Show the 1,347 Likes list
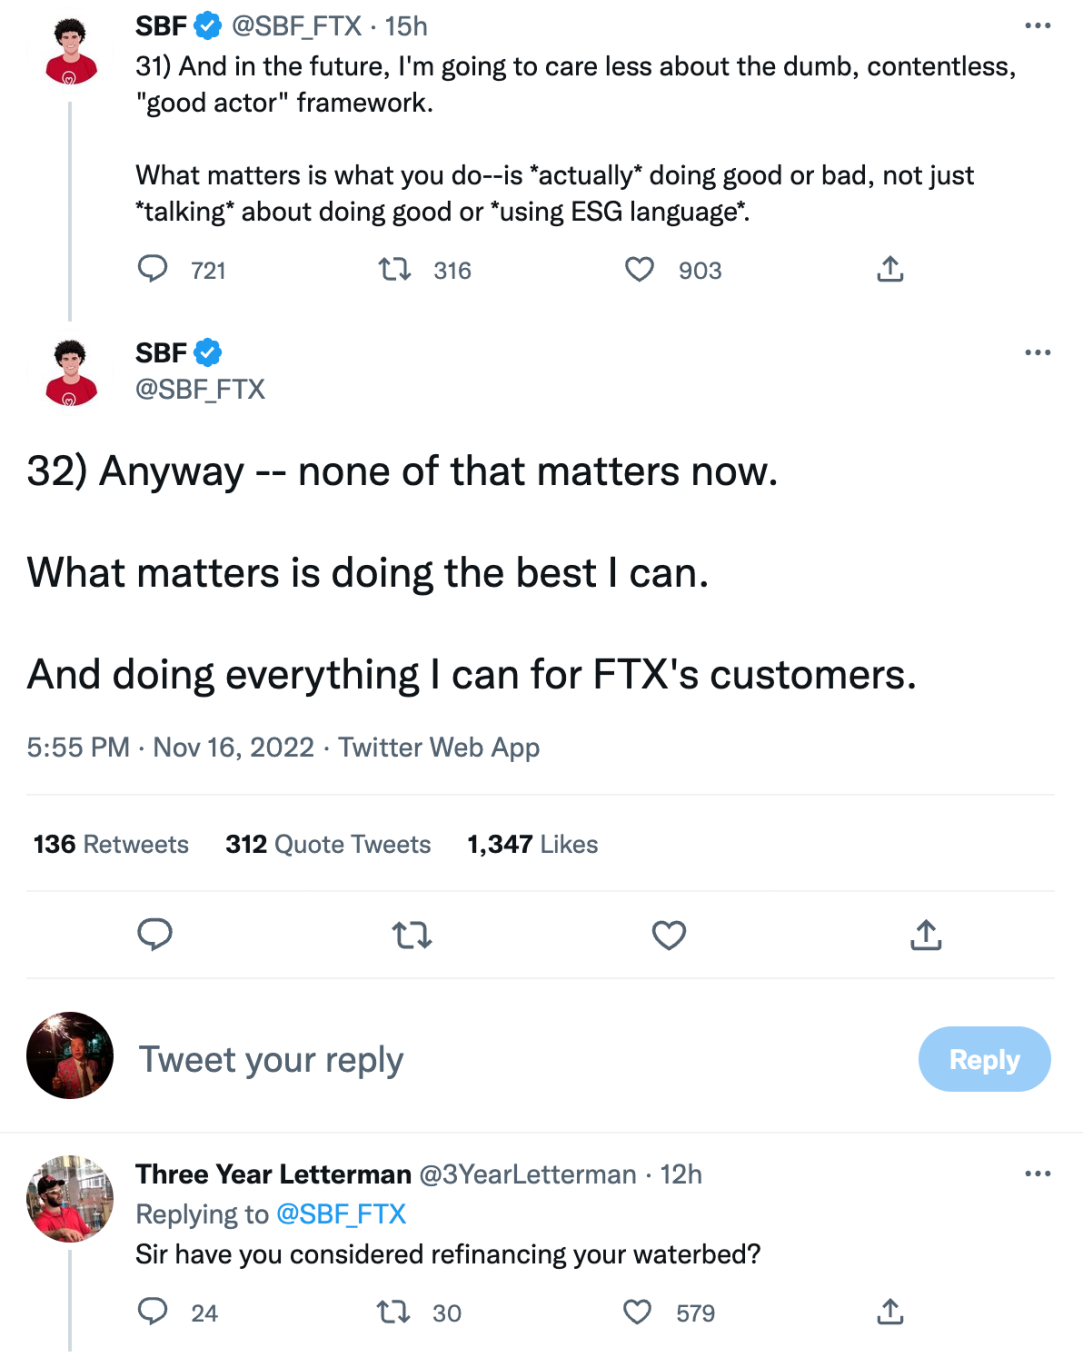The image size is (1083, 1357). click(532, 844)
